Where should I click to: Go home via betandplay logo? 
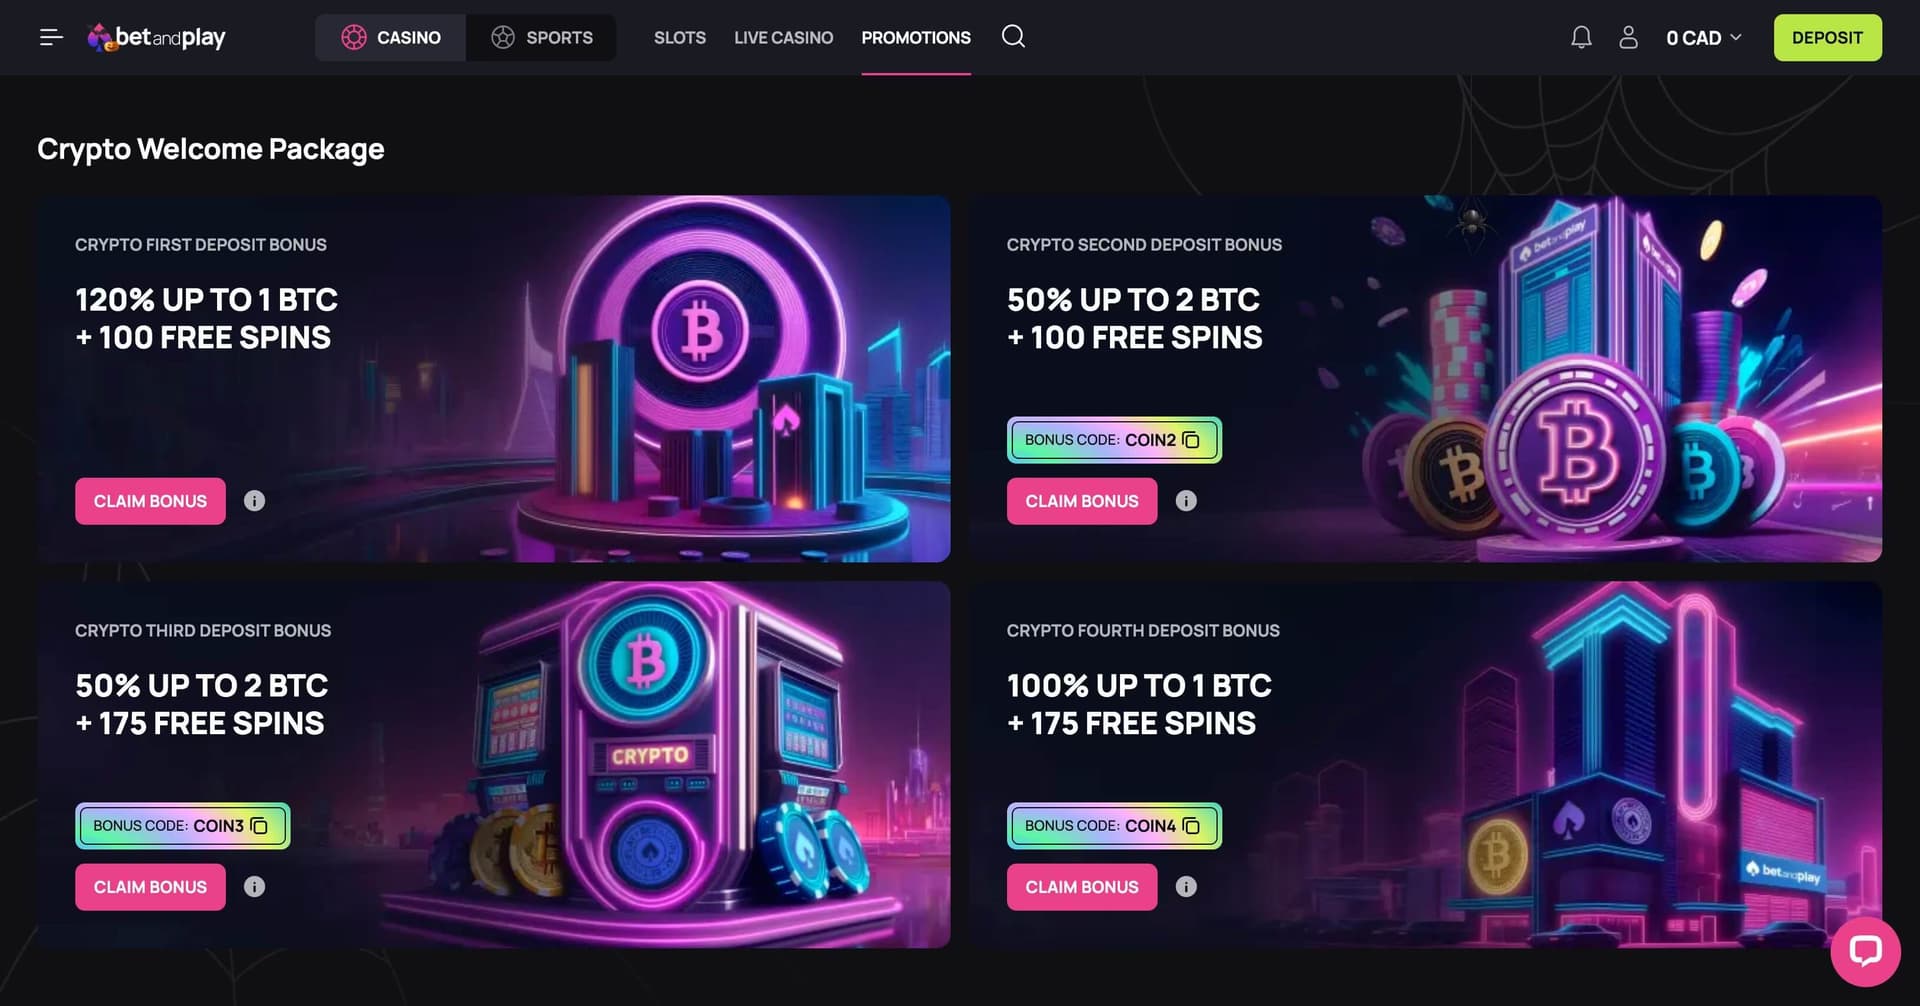click(x=157, y=38)
